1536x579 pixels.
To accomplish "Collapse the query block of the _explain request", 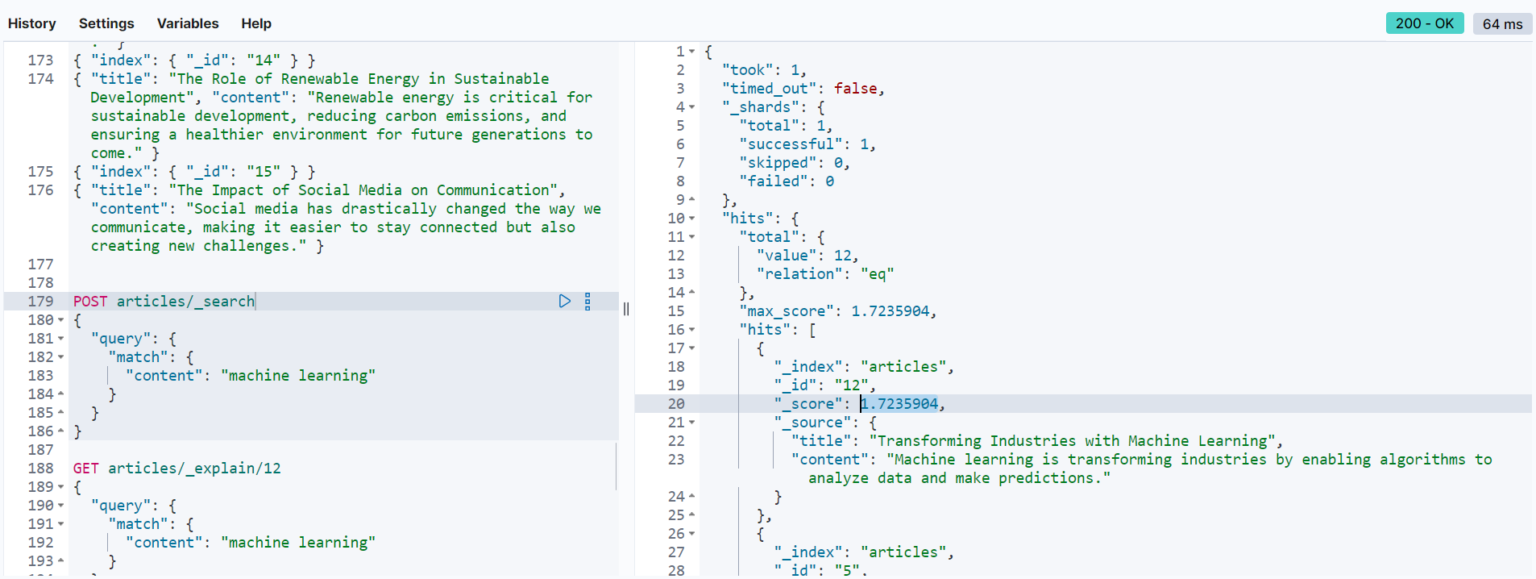I will click(58, 504).
